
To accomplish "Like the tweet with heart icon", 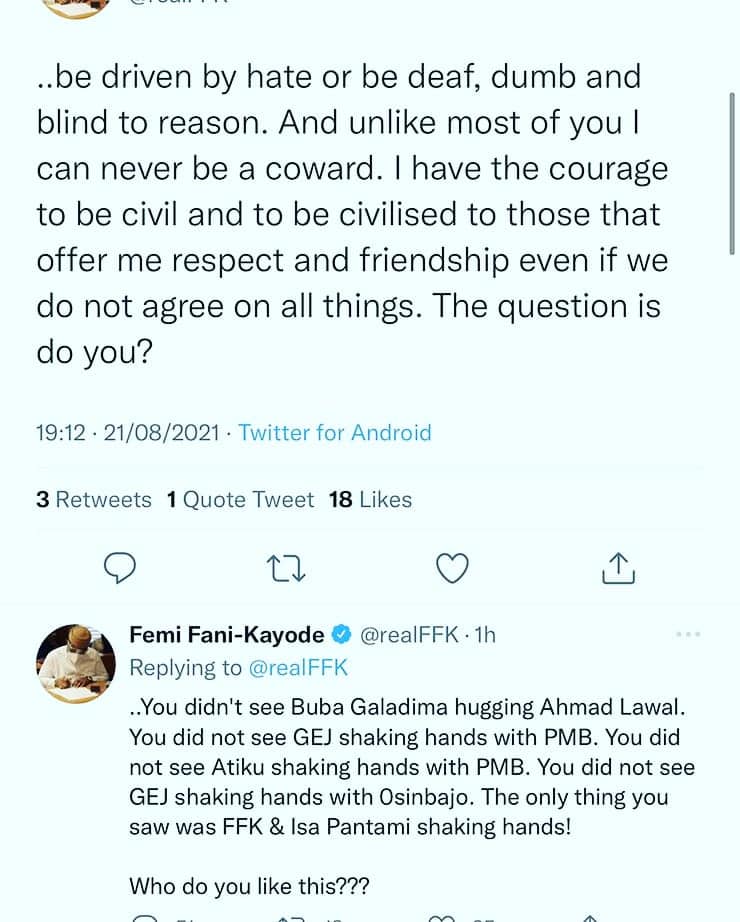I will (x=453, y=568).
